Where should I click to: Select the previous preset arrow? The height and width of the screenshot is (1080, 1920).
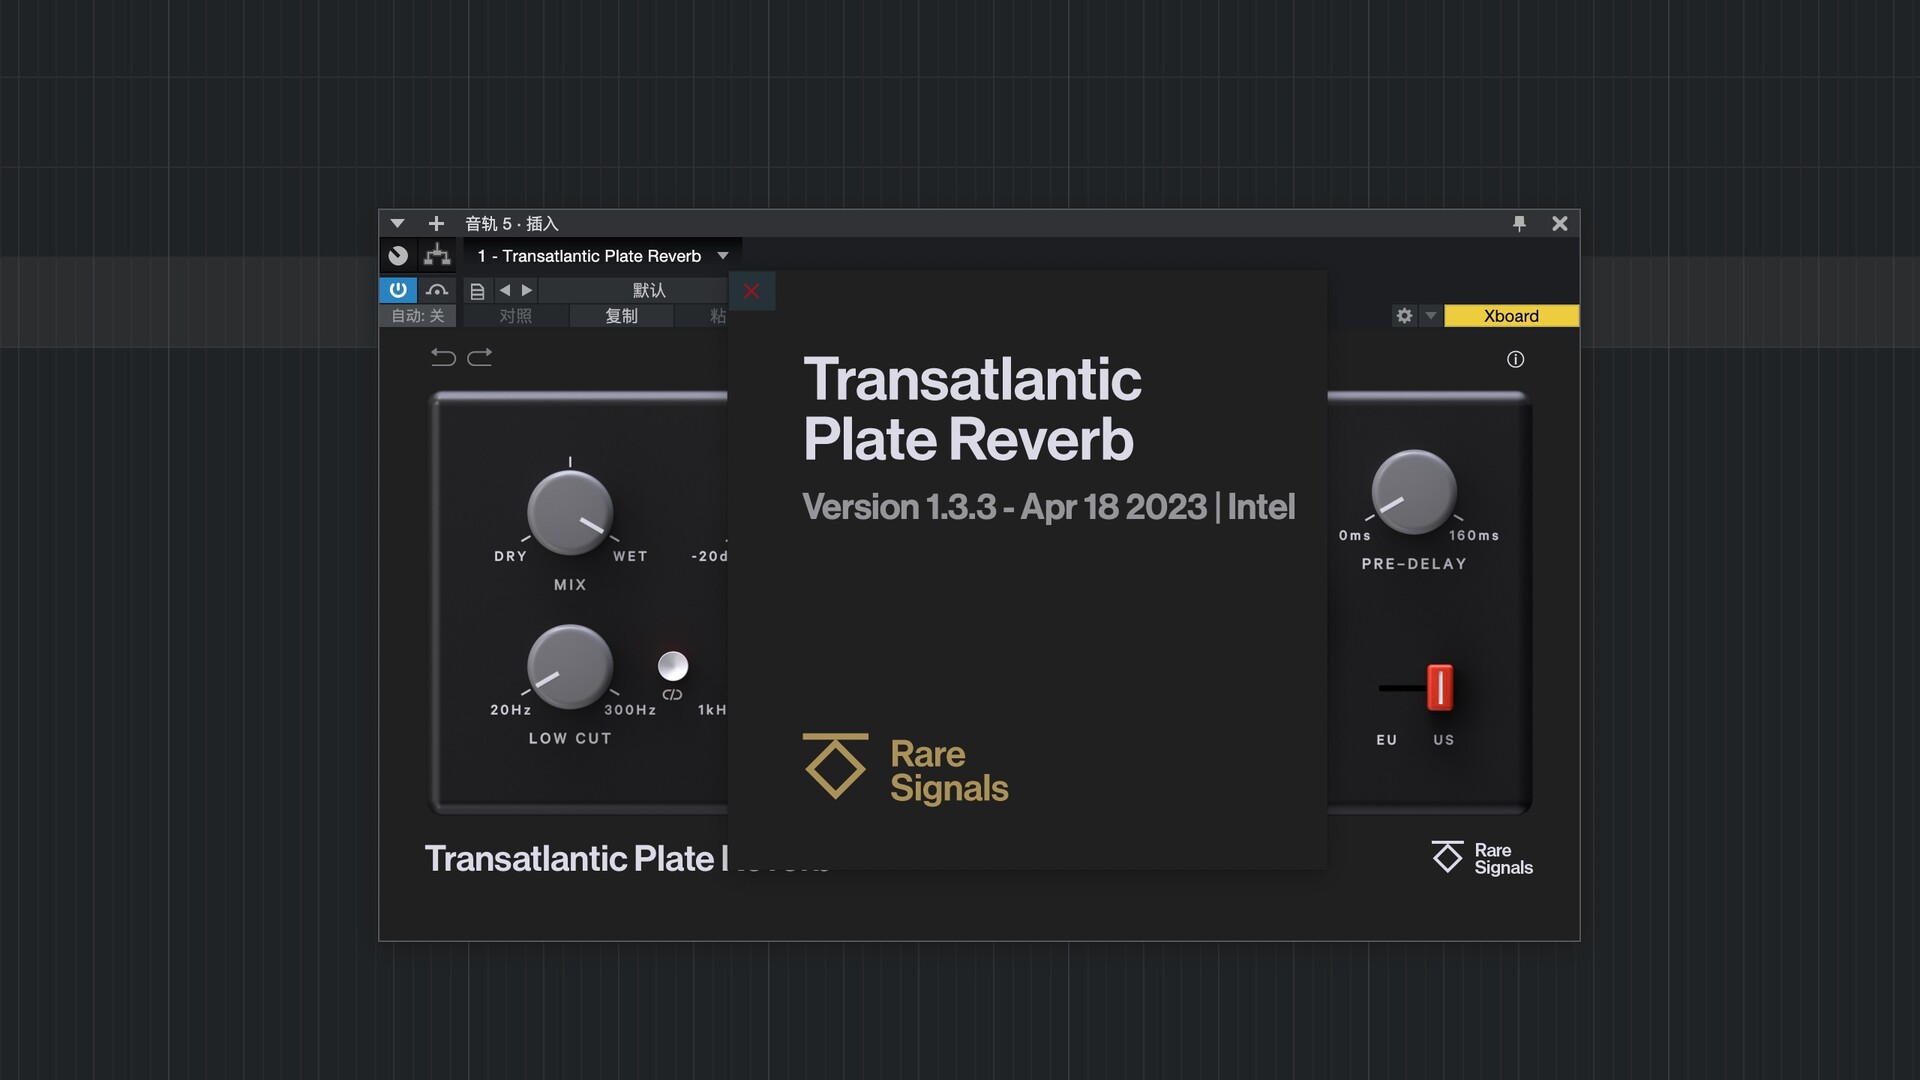tap(505, 290)
